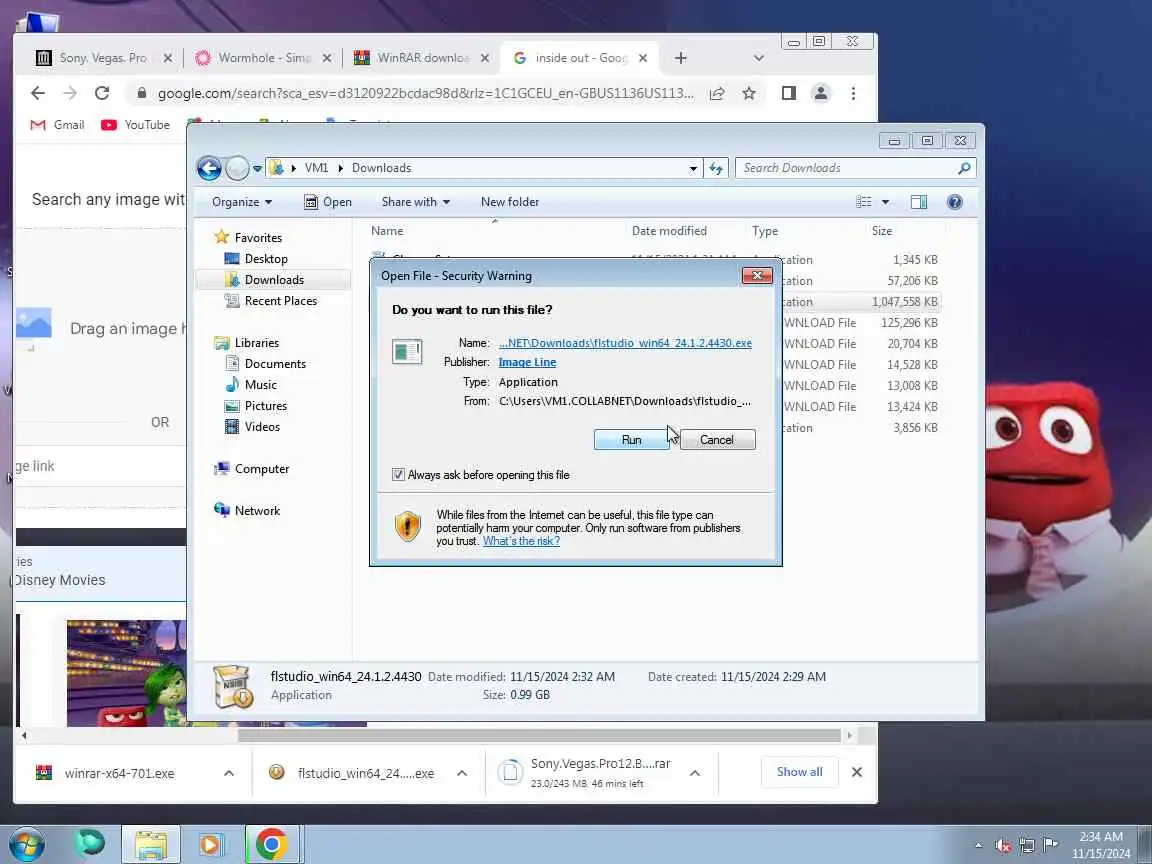Open a new Chrome tab with plus button
The height and width of the screenshot is (864, 1152).
[680, 58]
